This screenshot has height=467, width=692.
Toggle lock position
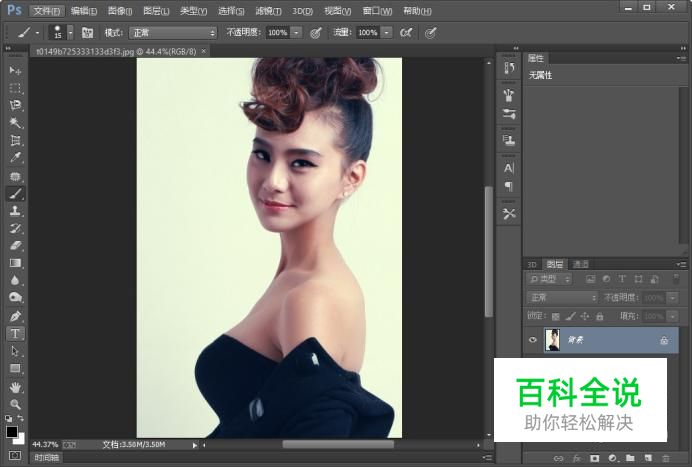[585, 316]
